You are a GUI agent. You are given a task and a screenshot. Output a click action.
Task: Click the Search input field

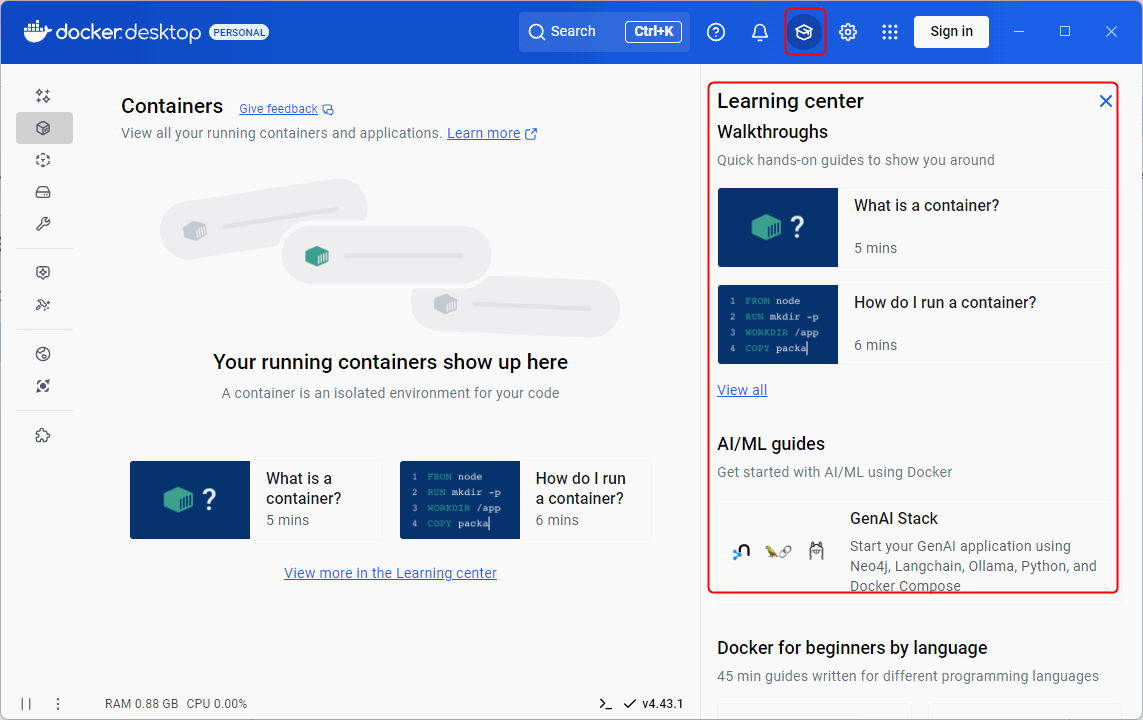pyautogui.click(x=602, y=32)
